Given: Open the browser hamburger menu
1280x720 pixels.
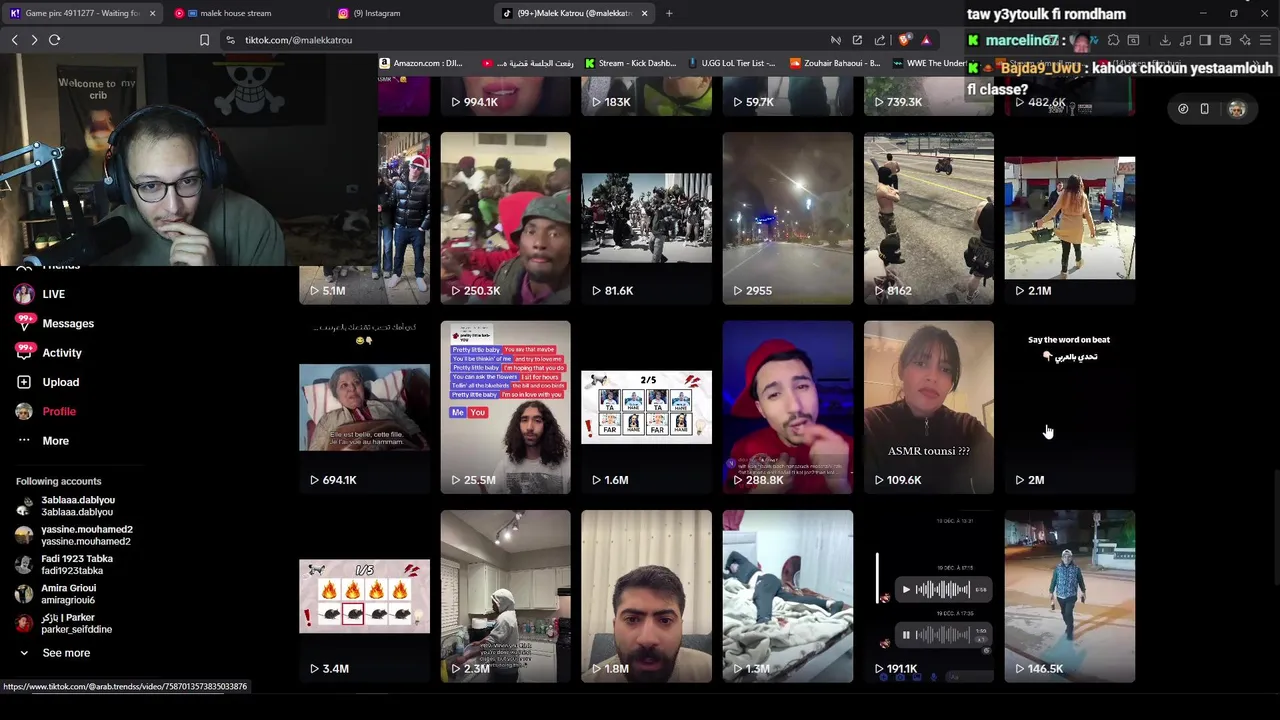Looking at the screenshot, I should [1266, 40].
